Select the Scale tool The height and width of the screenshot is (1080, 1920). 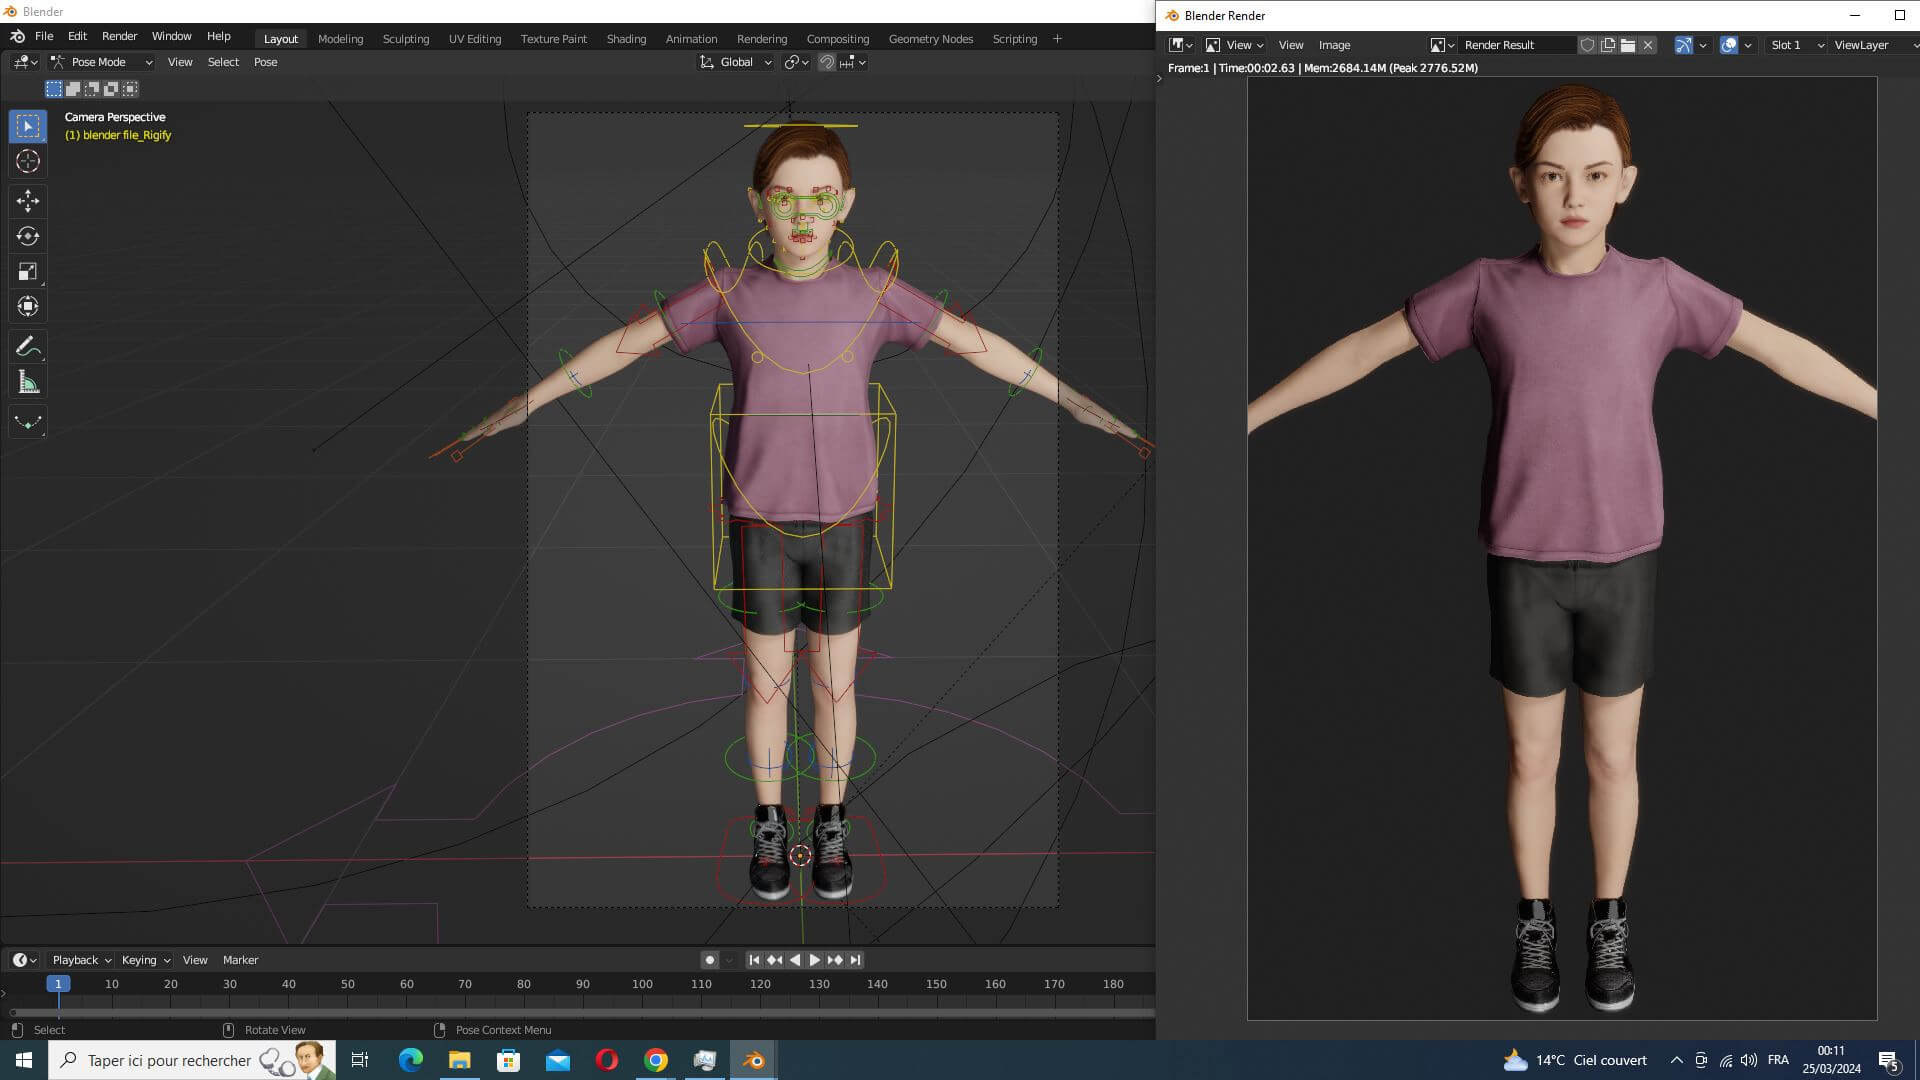pyautogui.click(x=28, y=271)
